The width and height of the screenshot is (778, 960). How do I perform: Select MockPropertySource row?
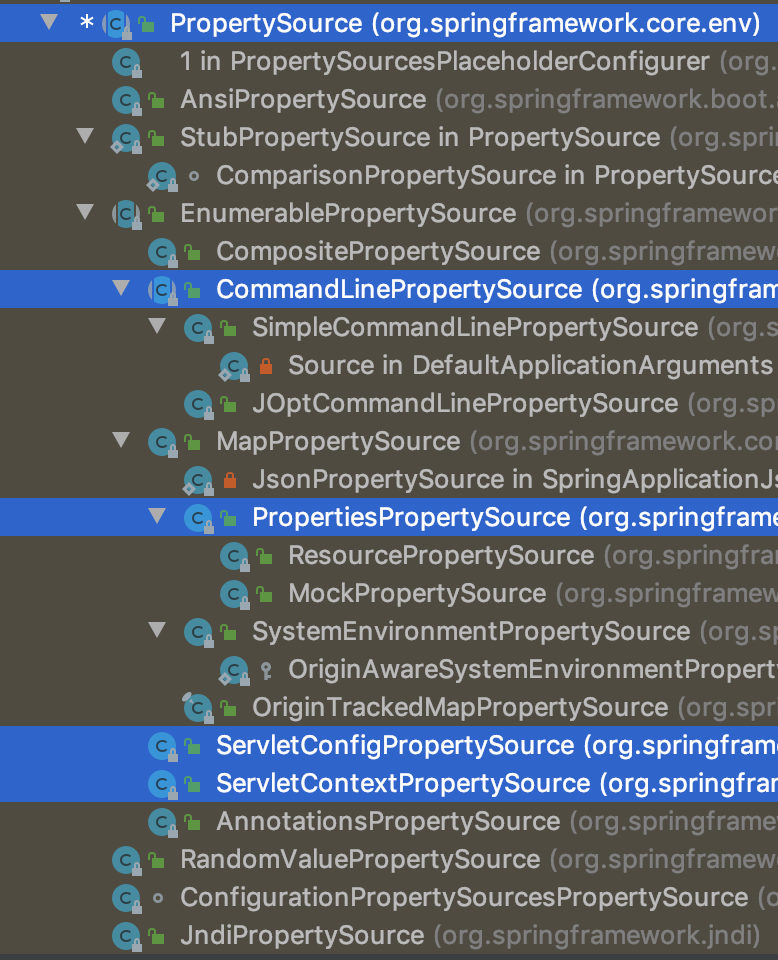coord(389,593)
